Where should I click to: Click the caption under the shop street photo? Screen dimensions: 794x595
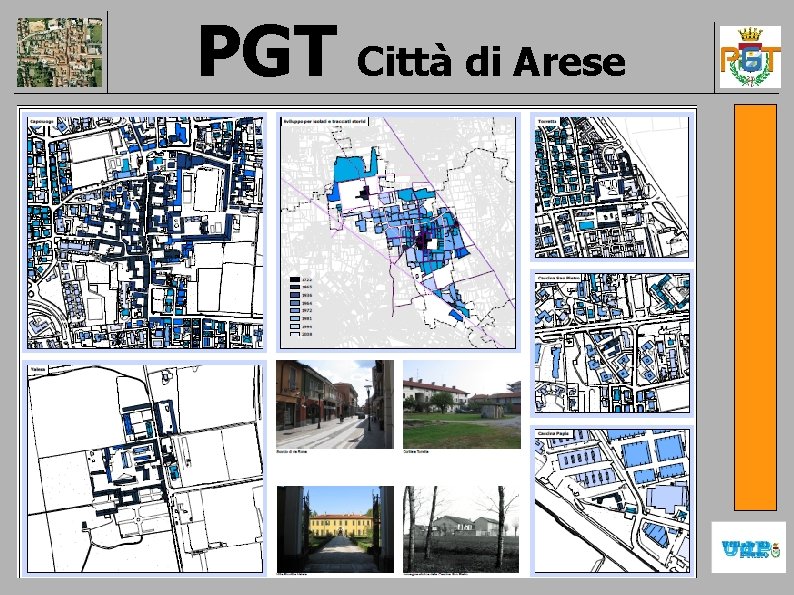tap(292, 451)
